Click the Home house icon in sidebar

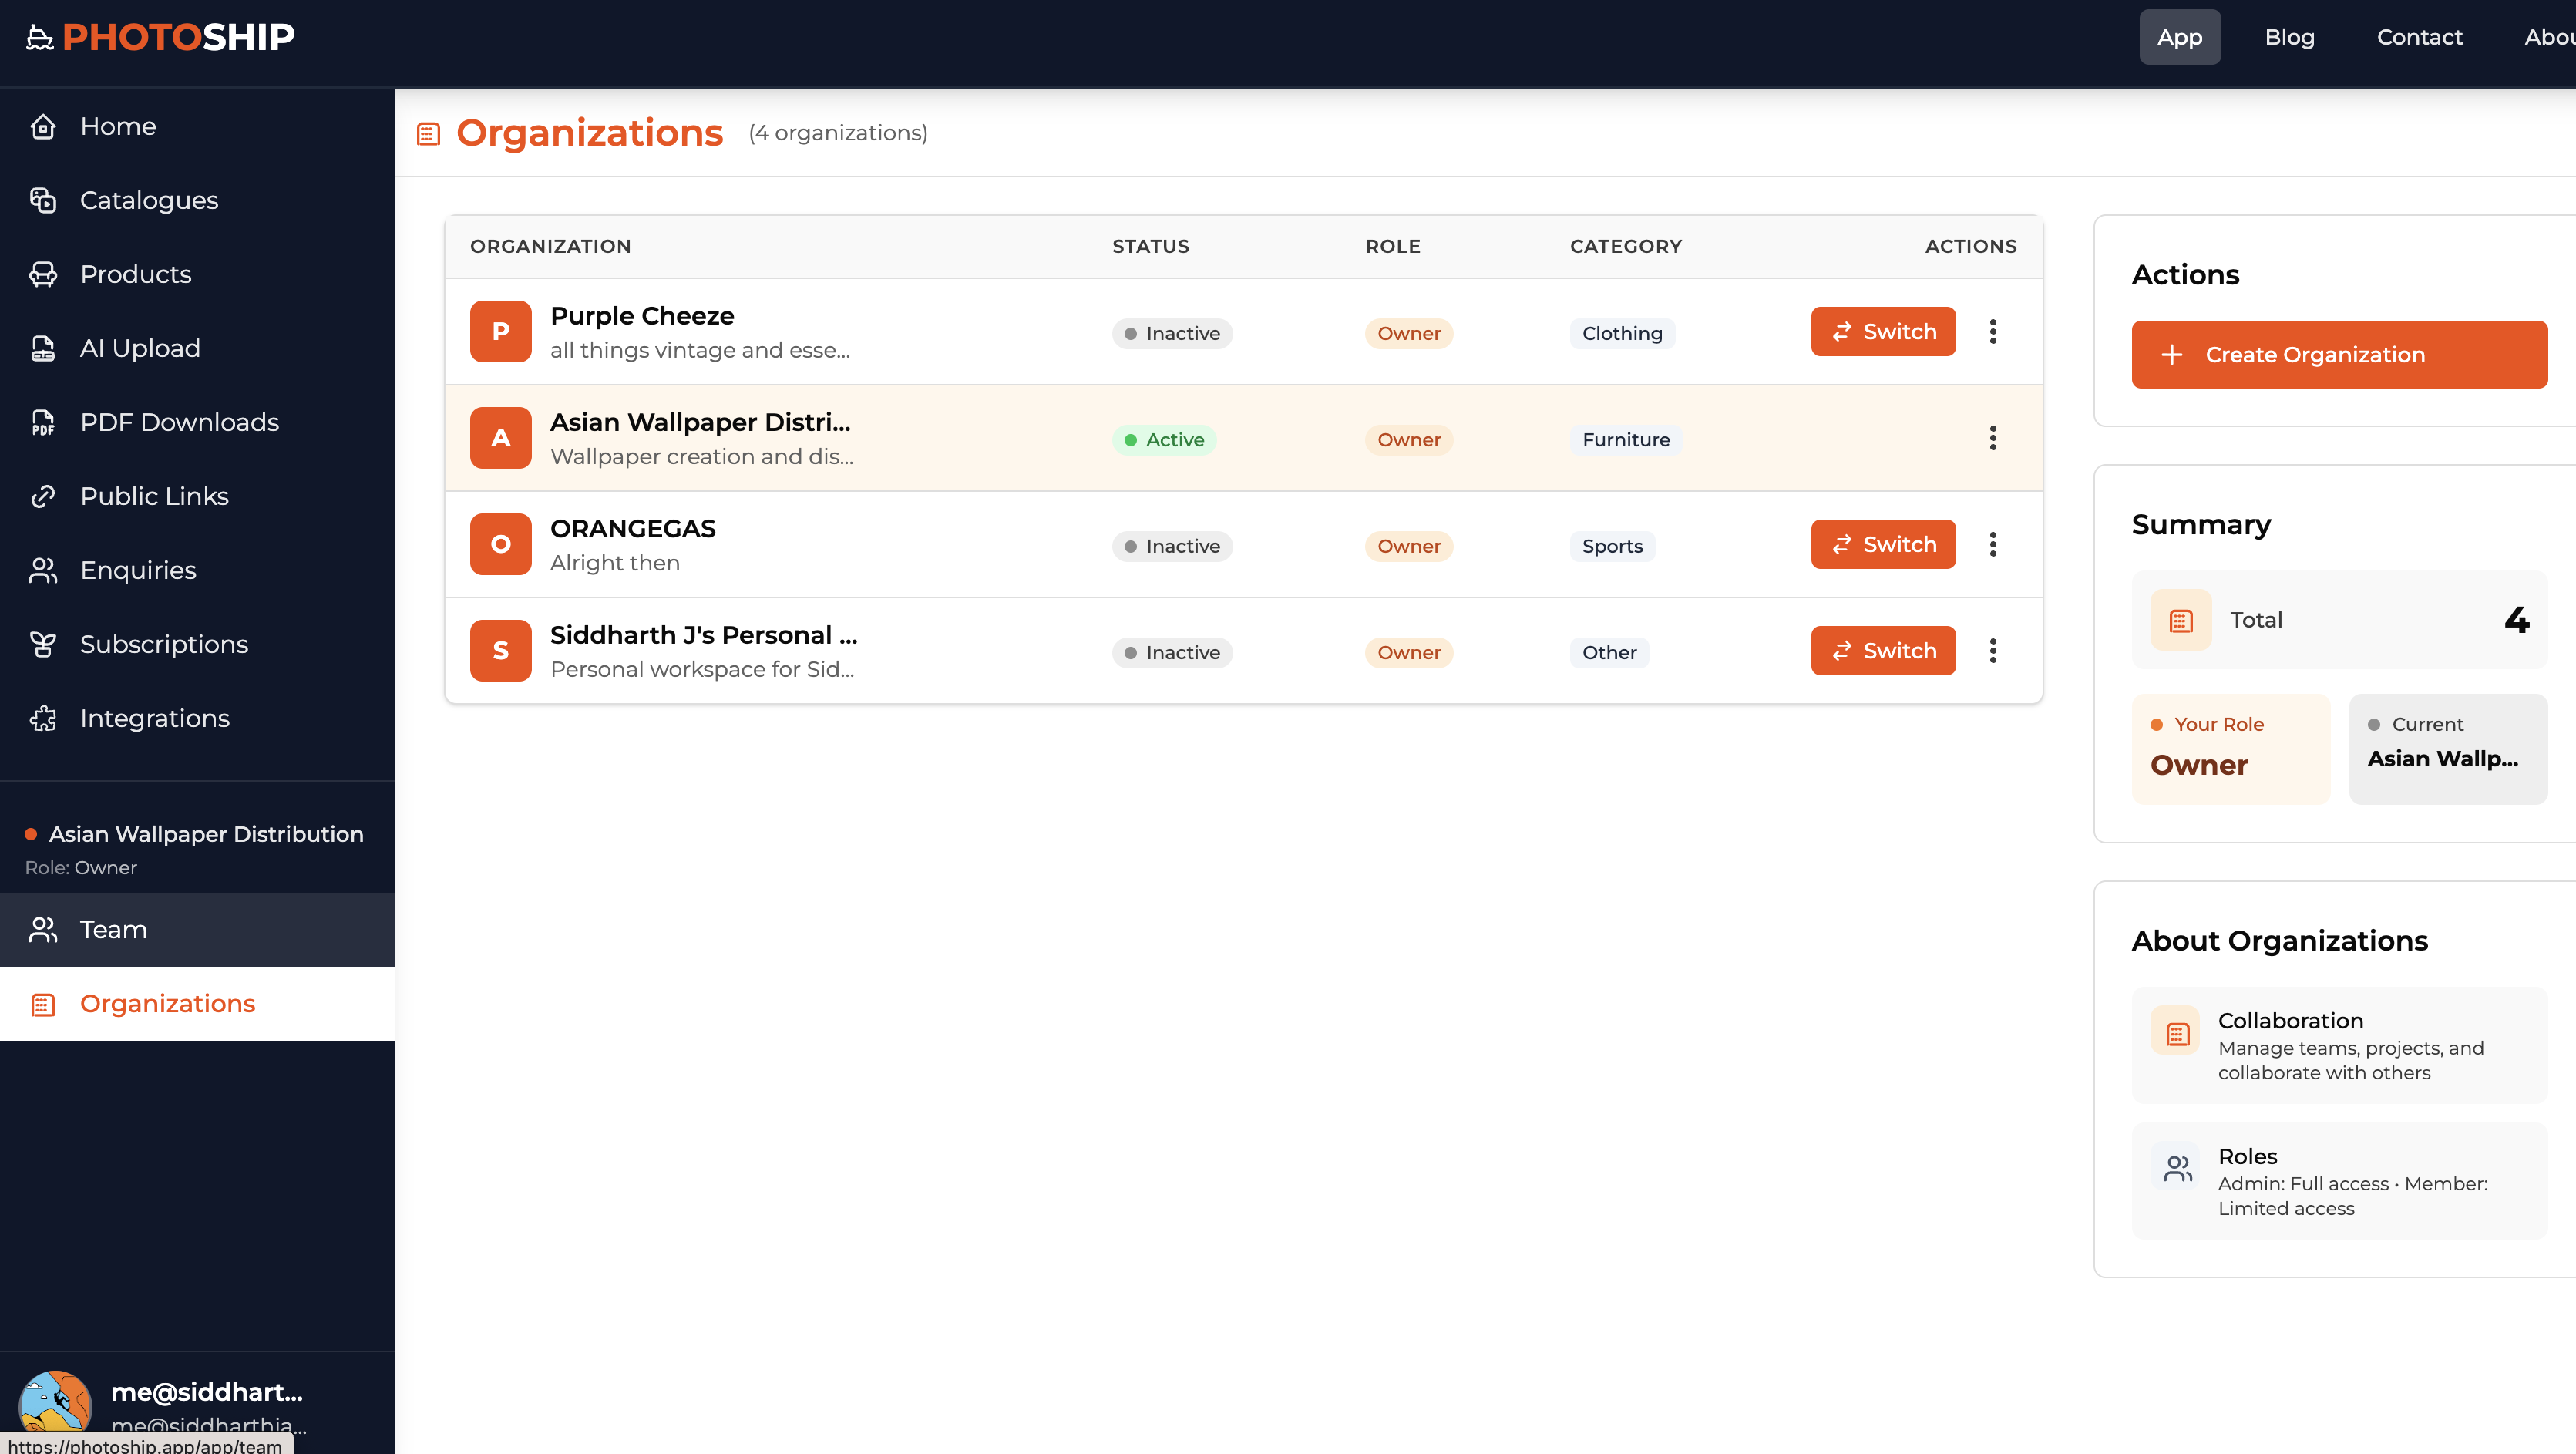tap(43, 127)
